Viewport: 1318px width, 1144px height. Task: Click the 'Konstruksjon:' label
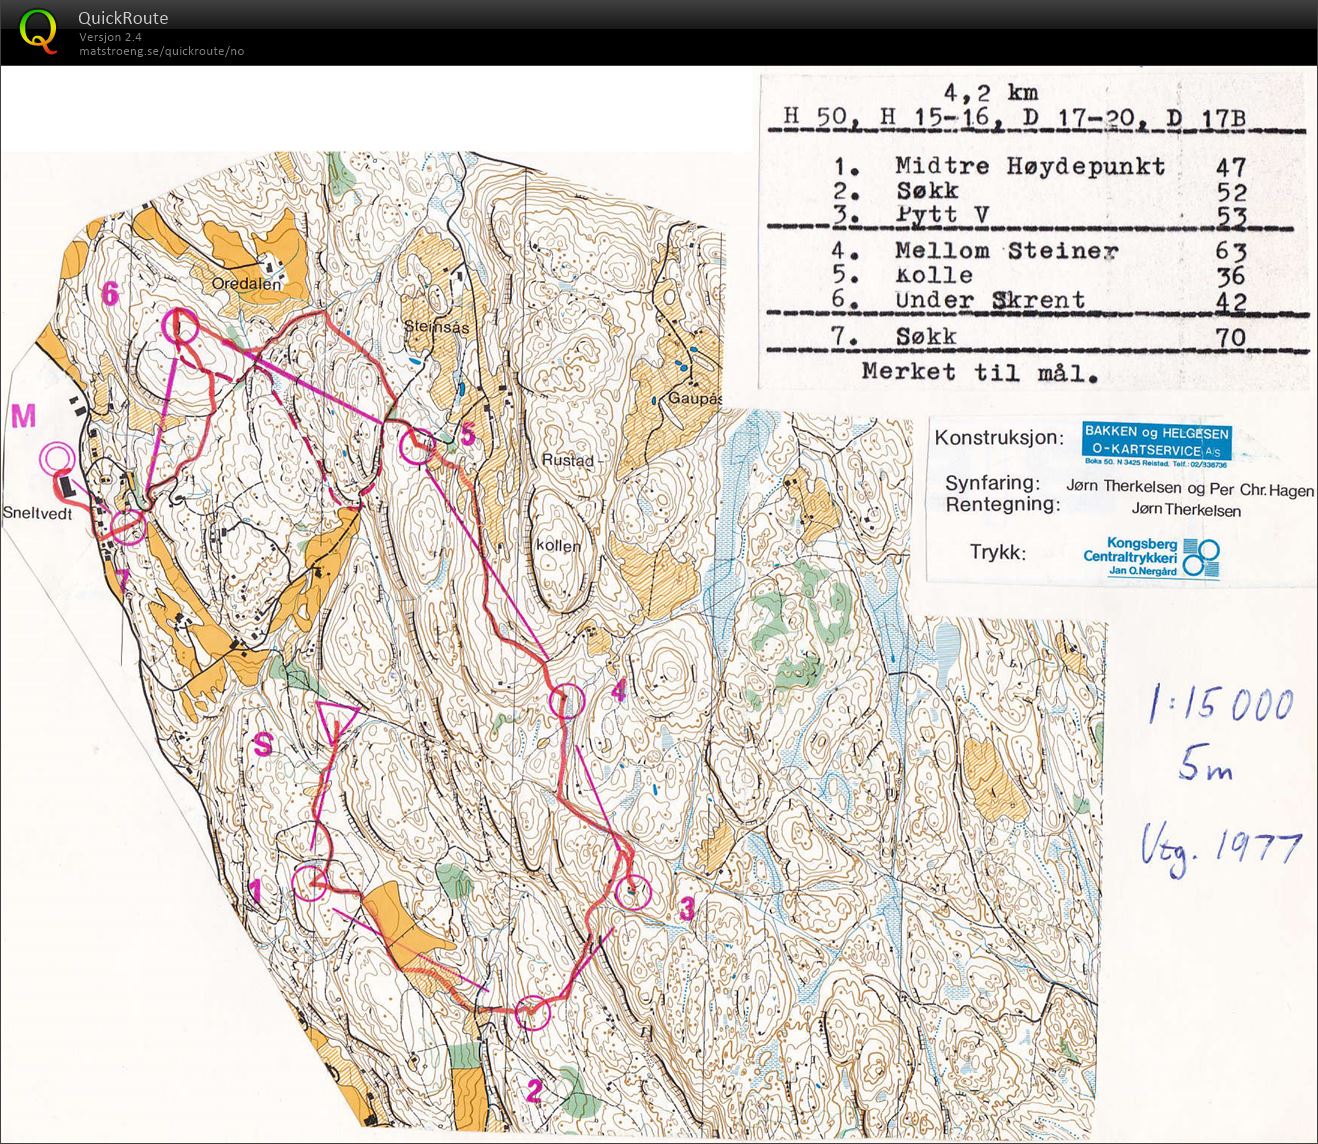[x=998, y=438]
